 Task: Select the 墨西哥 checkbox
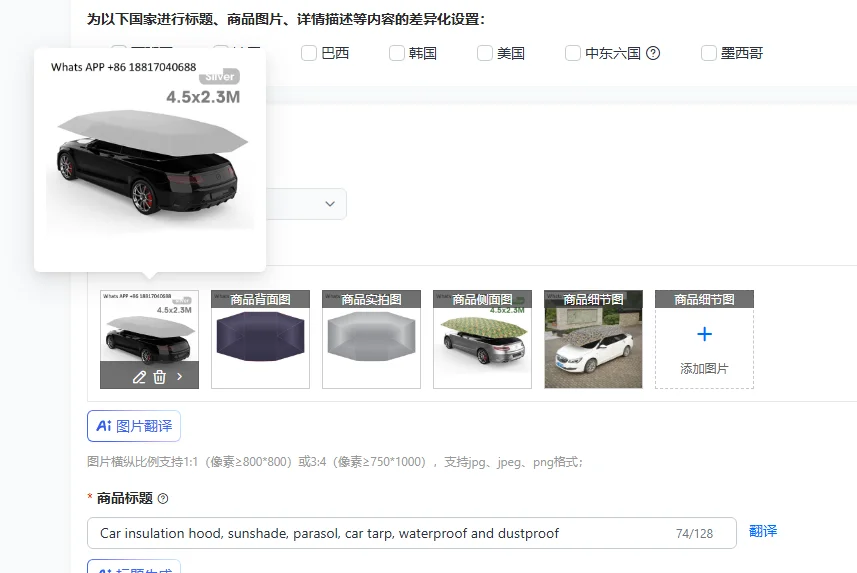[709, 53]
